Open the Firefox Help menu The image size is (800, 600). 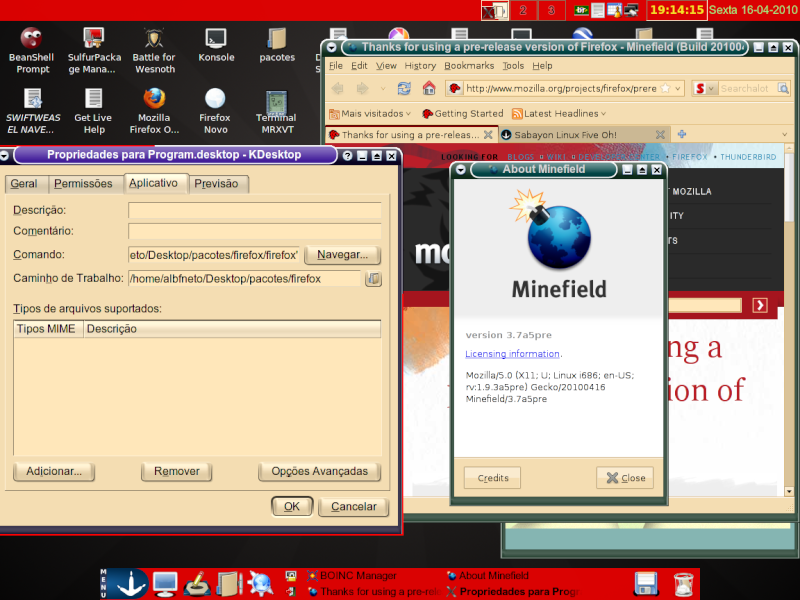point(542,65)
